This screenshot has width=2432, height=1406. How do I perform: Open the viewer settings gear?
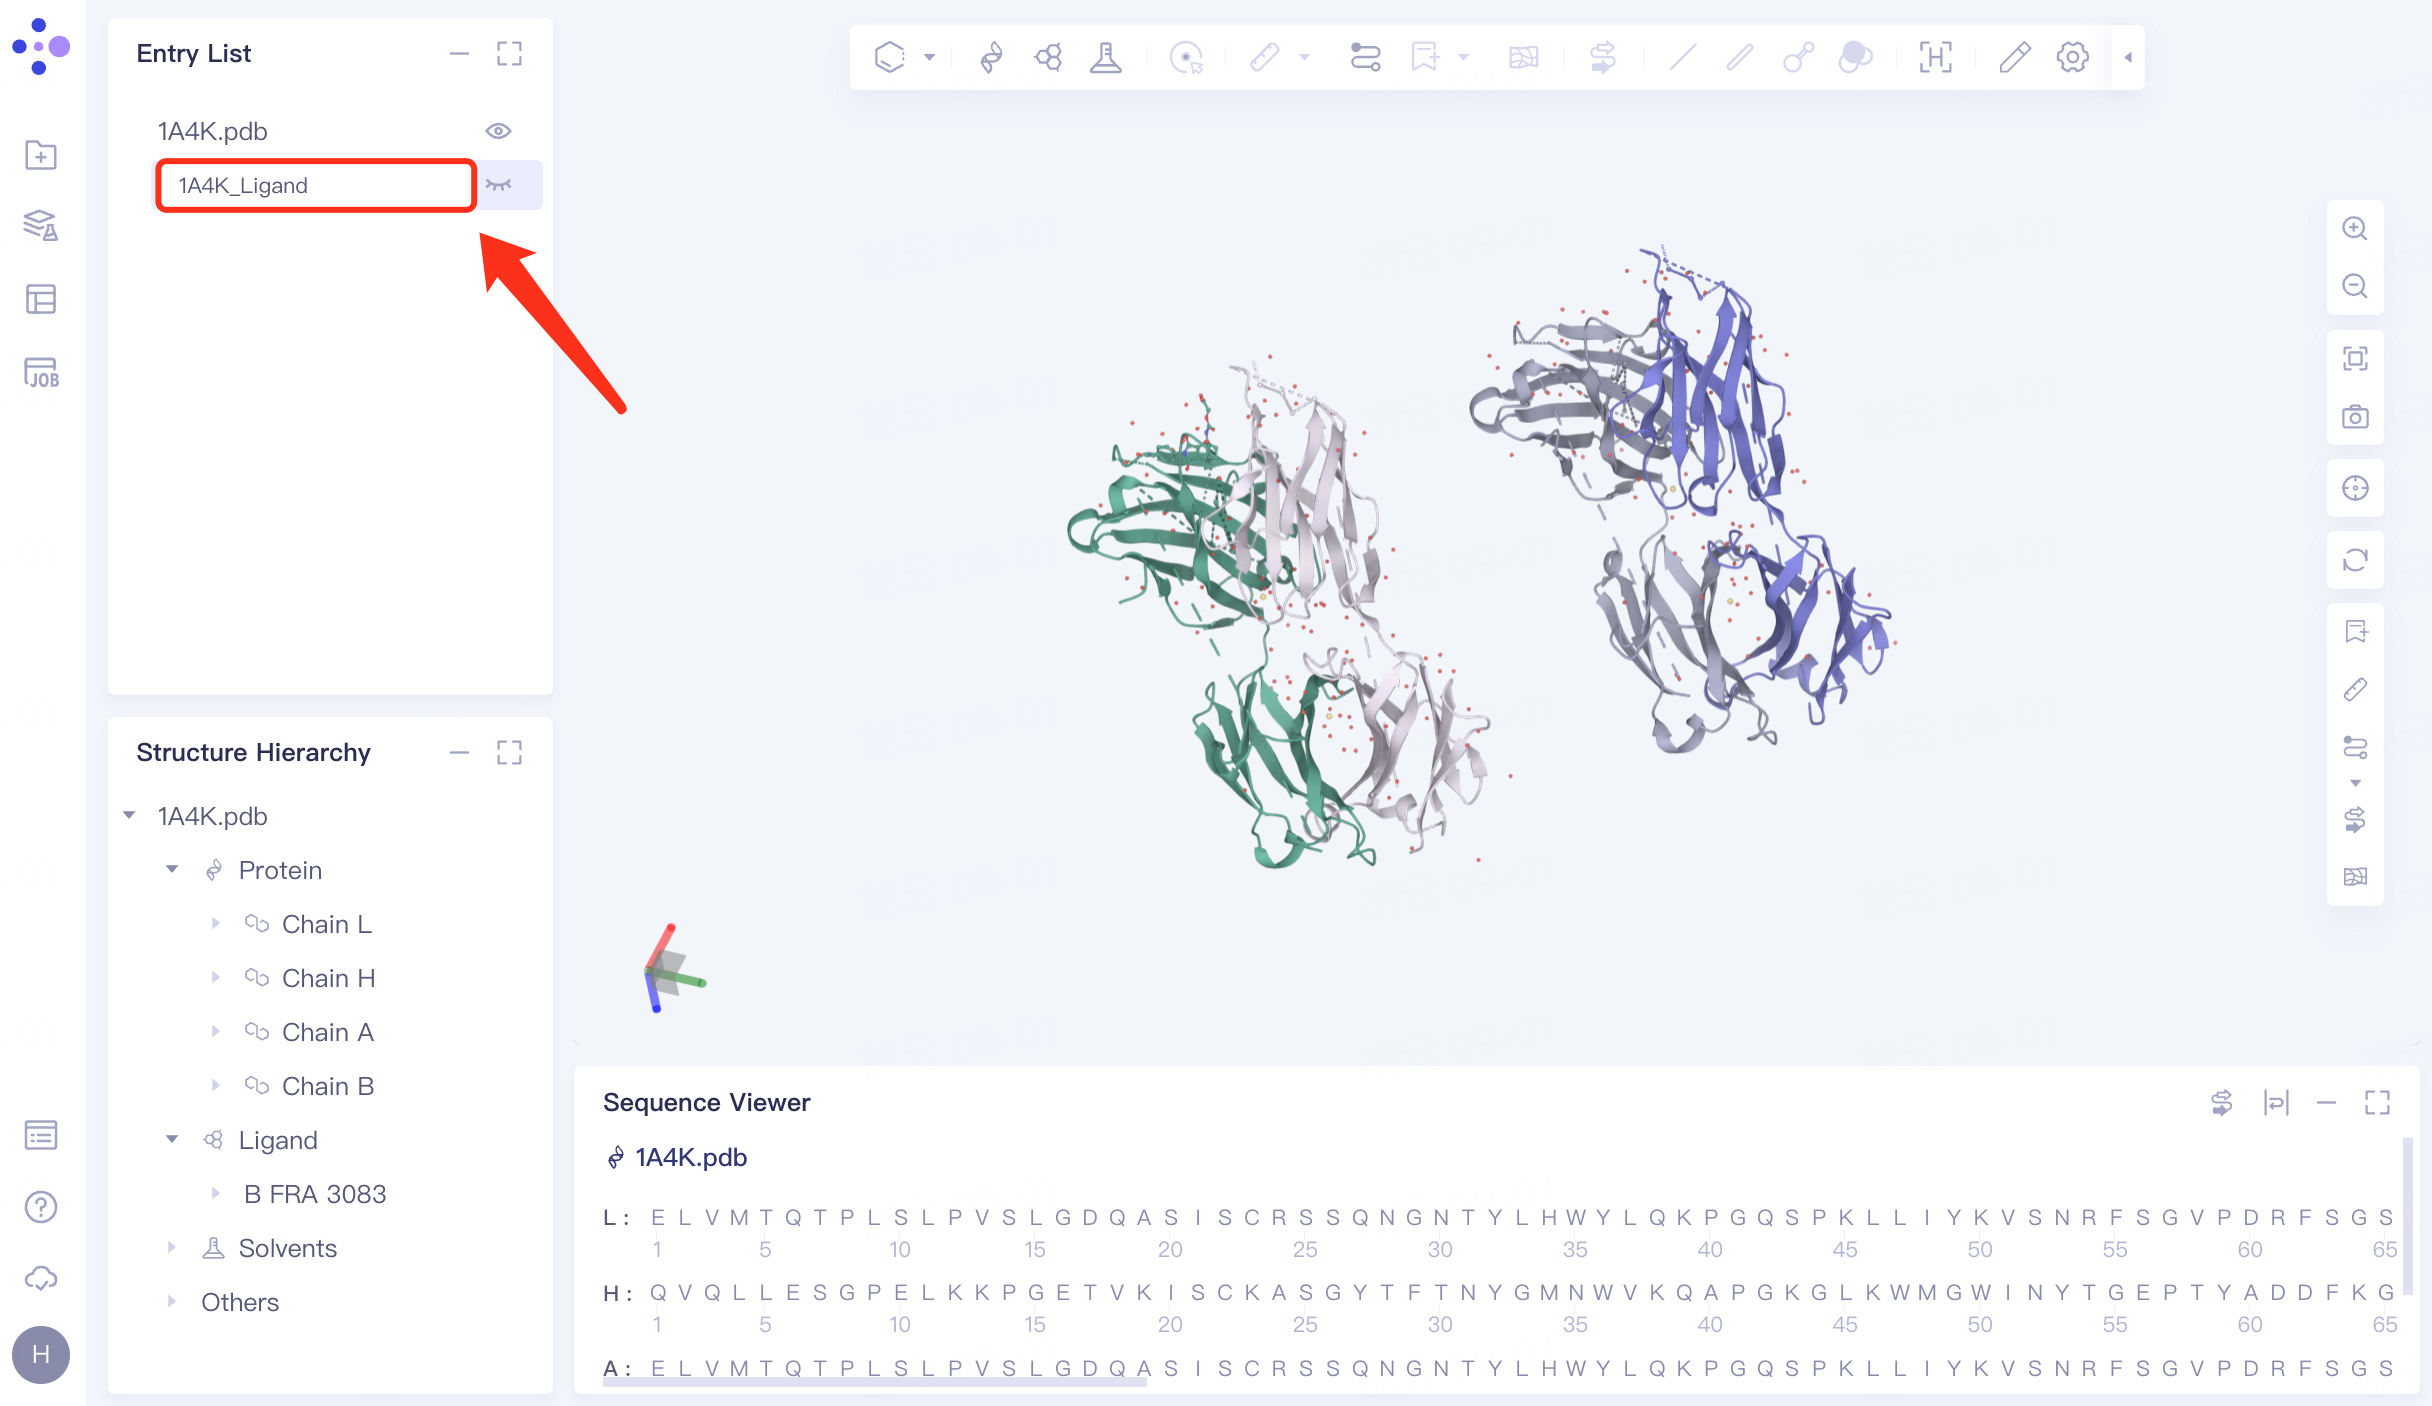pyautogui.click(x=2072, y=57)
